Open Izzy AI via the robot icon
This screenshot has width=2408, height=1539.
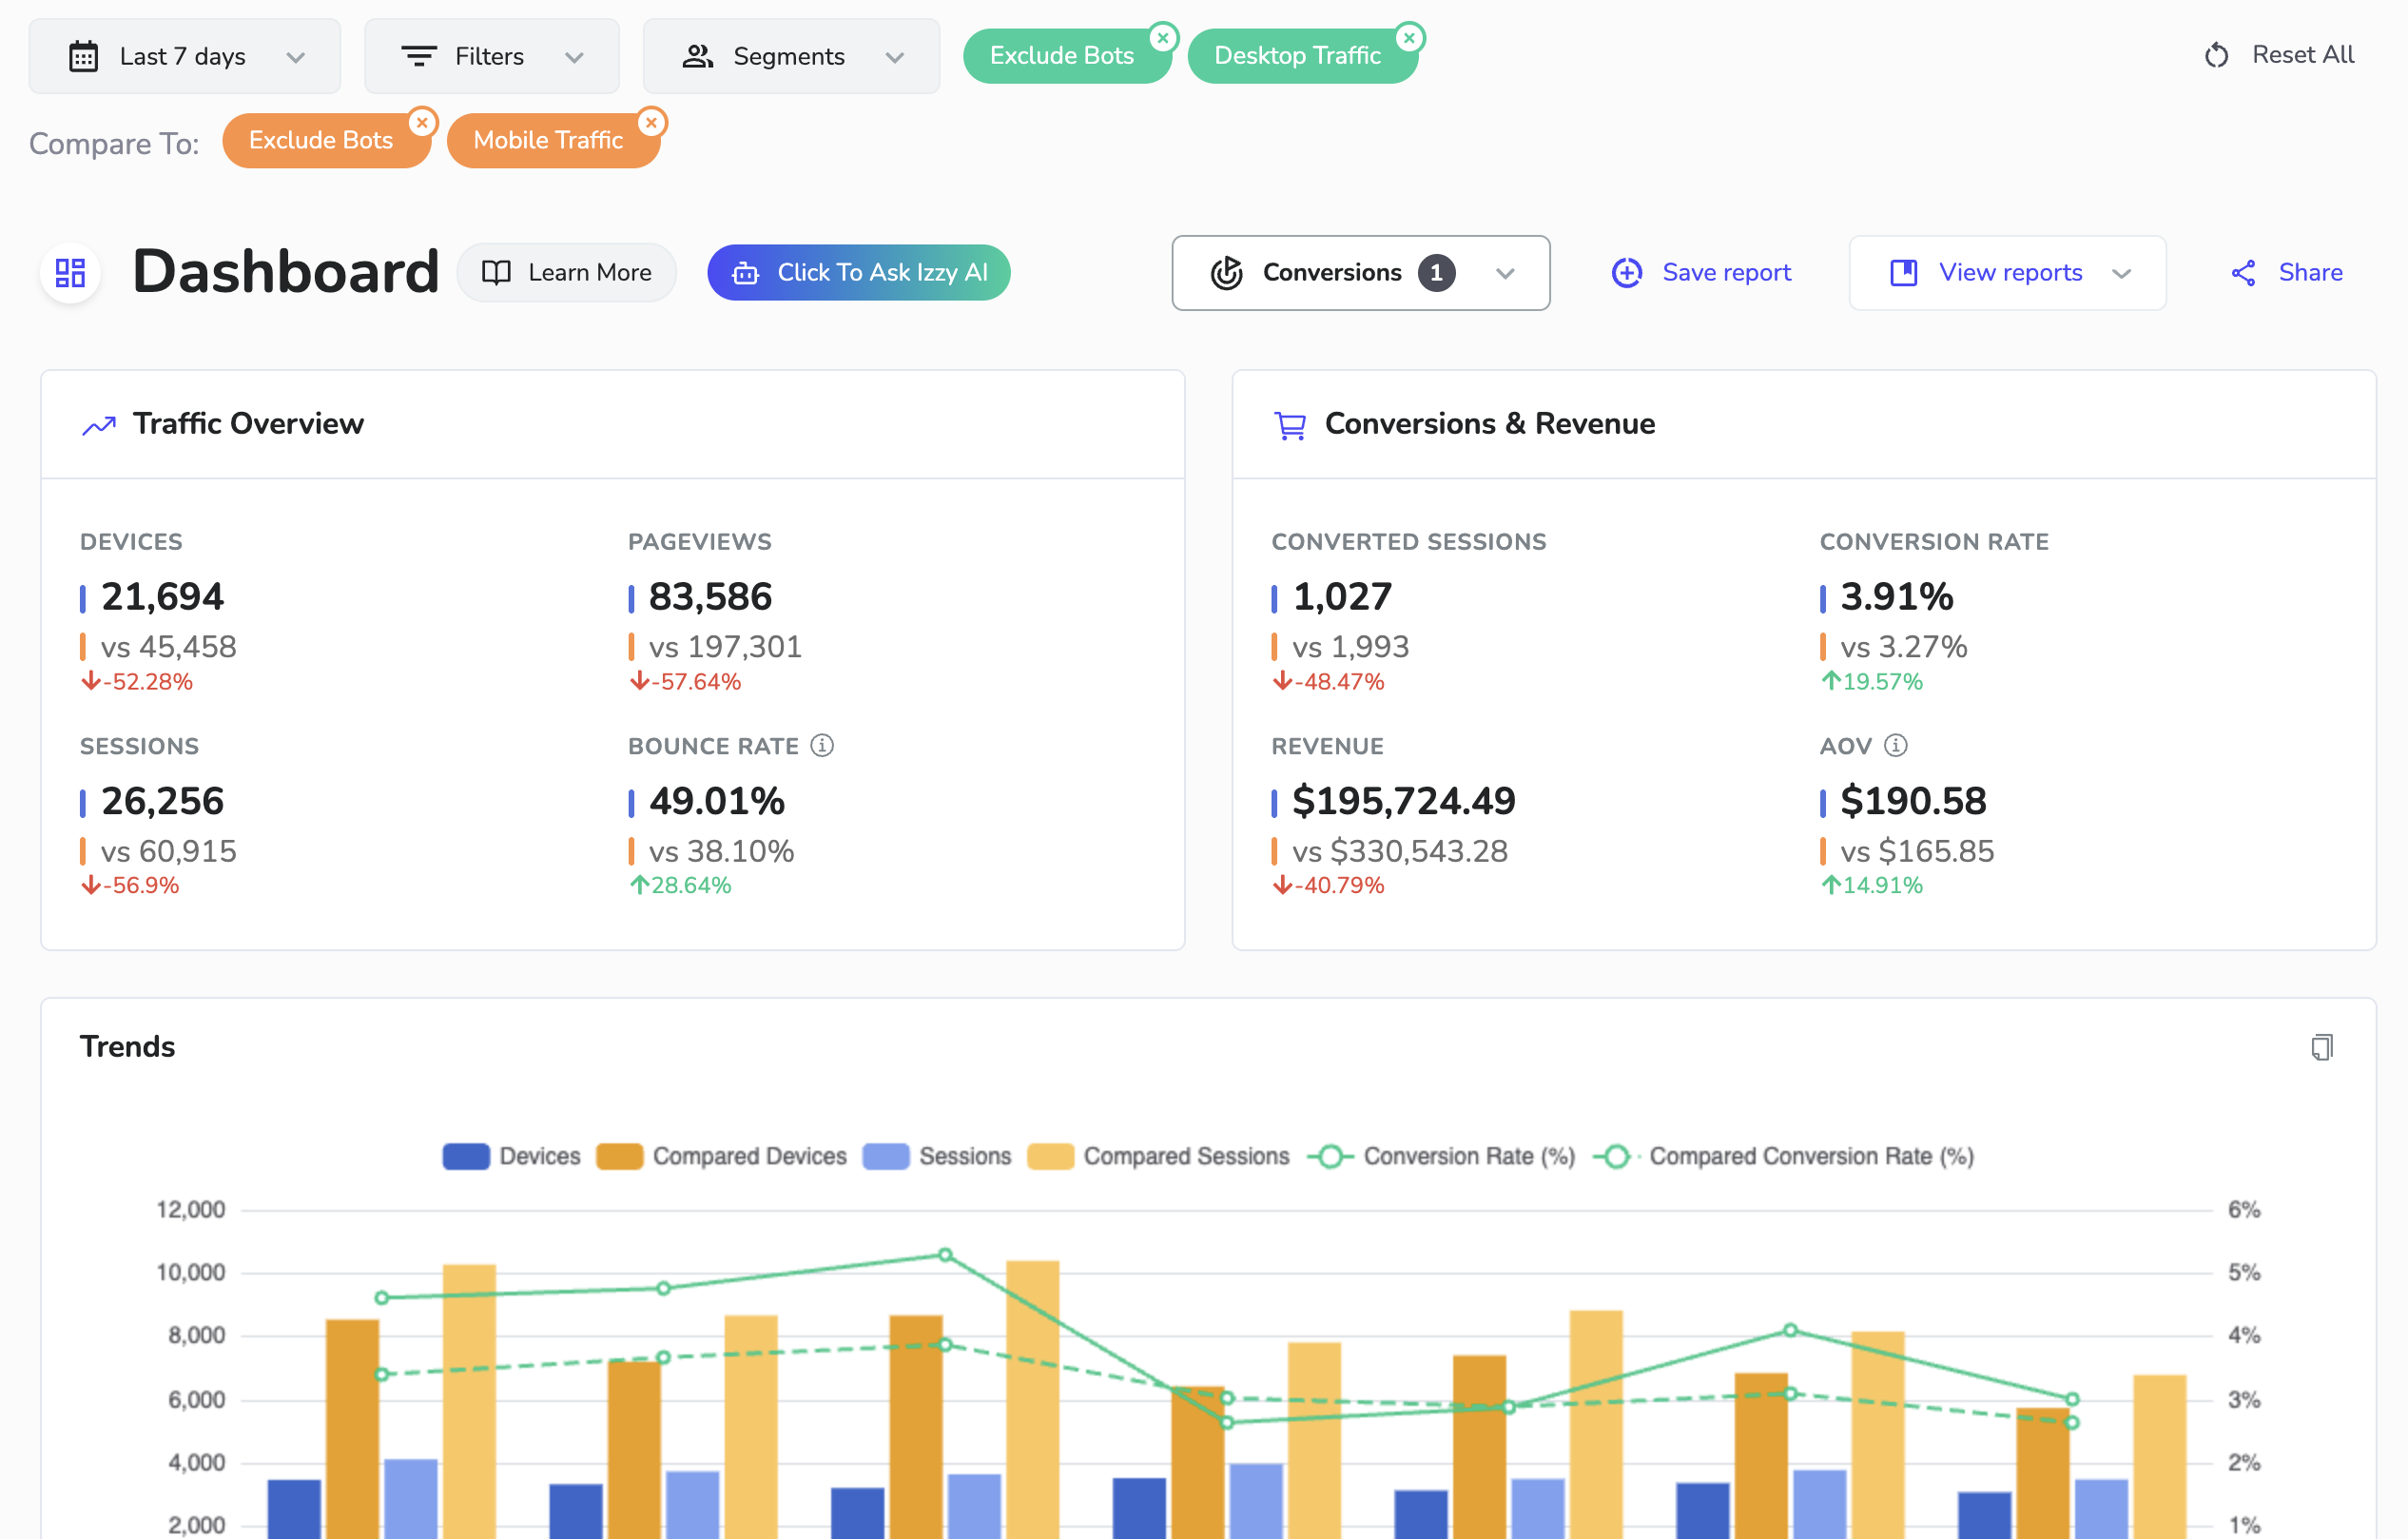[x=745, y=272]
